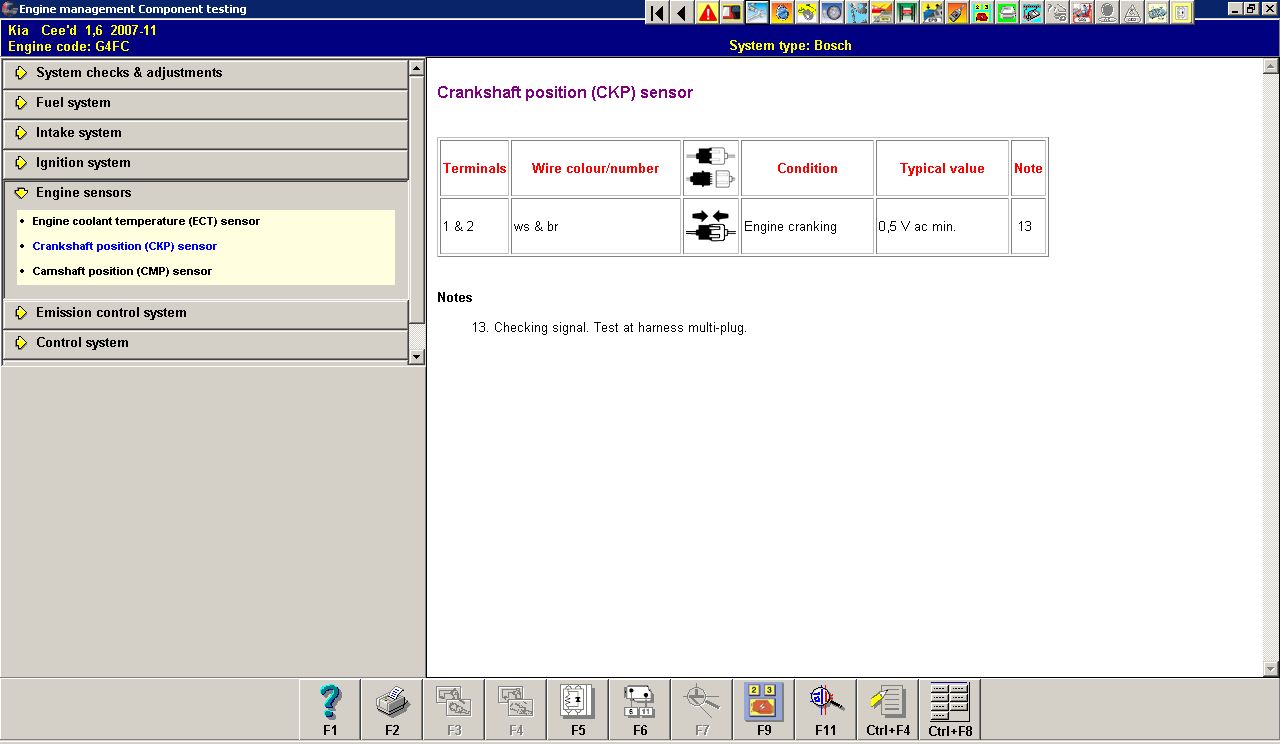Select Engine coolant temperature (ECT) sensor

point(146,221)
